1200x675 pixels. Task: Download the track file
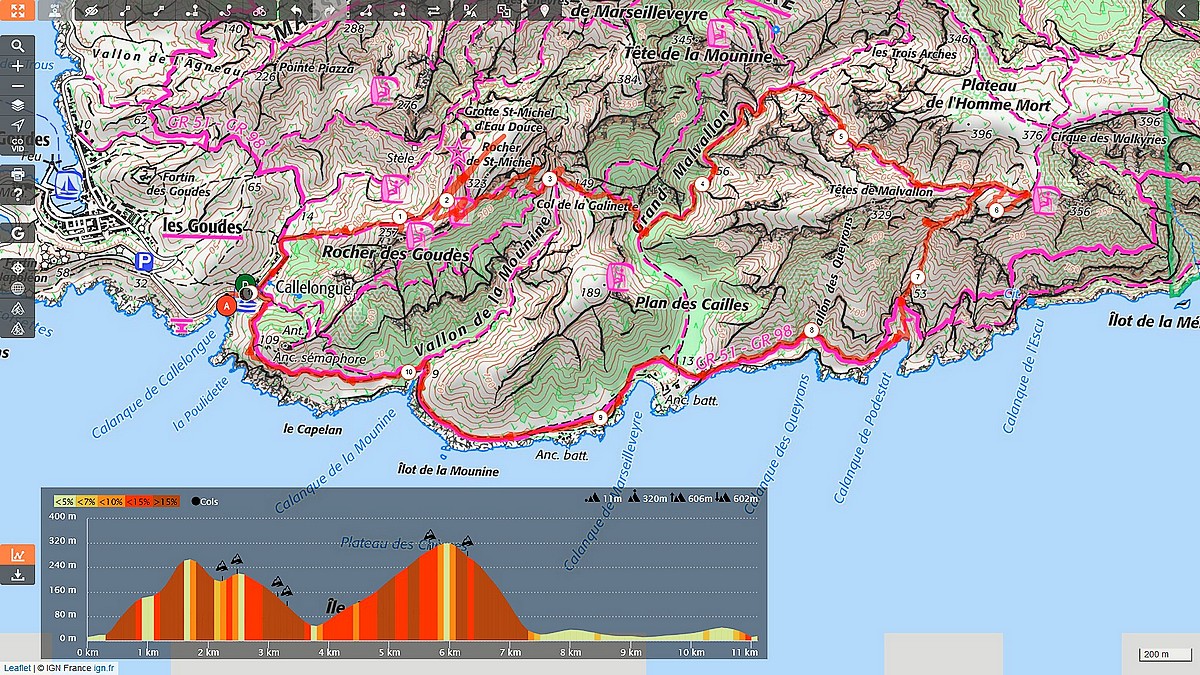[18, 575]
